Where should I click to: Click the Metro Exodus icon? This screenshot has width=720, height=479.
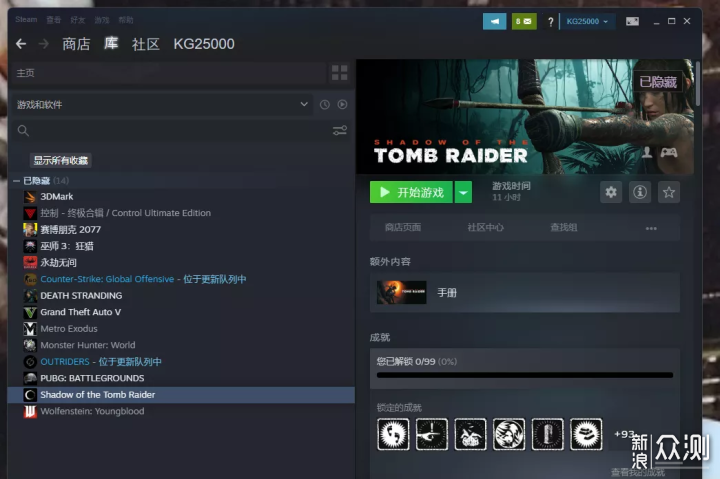pyautogui.click(x=30, y=329)
